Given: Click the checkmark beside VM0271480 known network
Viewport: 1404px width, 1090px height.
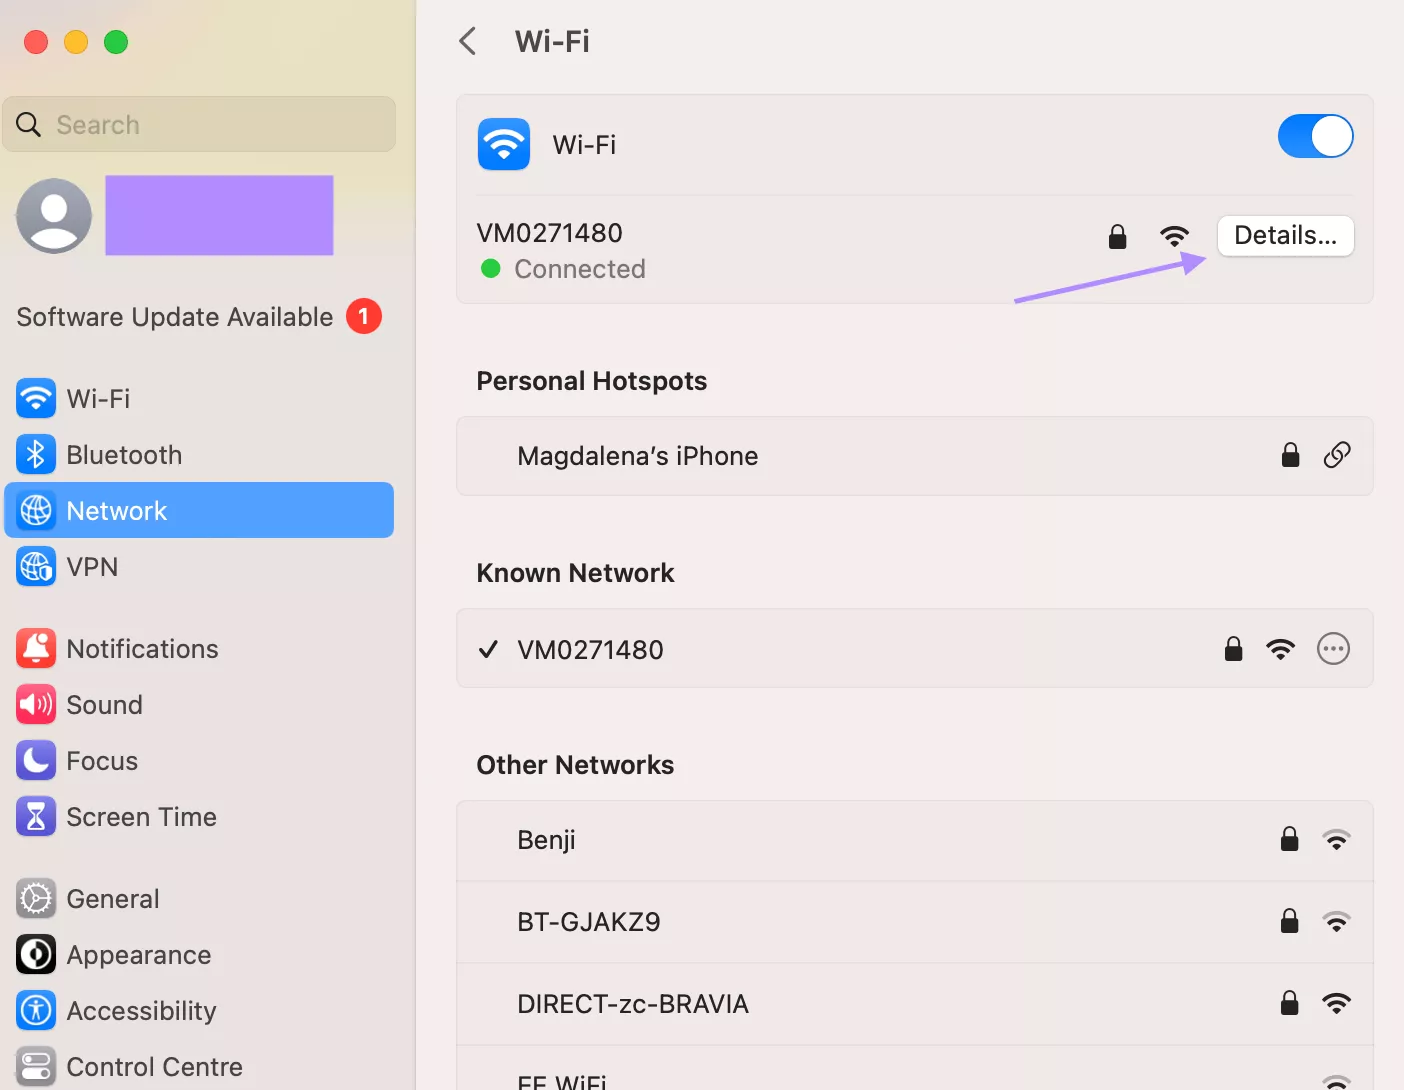Looking at the screenshot, I should tap(487, 649).
